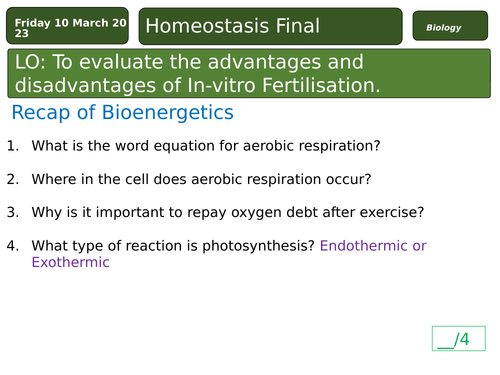Click the word Fertilisation in the objective
Viewport: 500px width, 375px height.
[x=321, y=85]
